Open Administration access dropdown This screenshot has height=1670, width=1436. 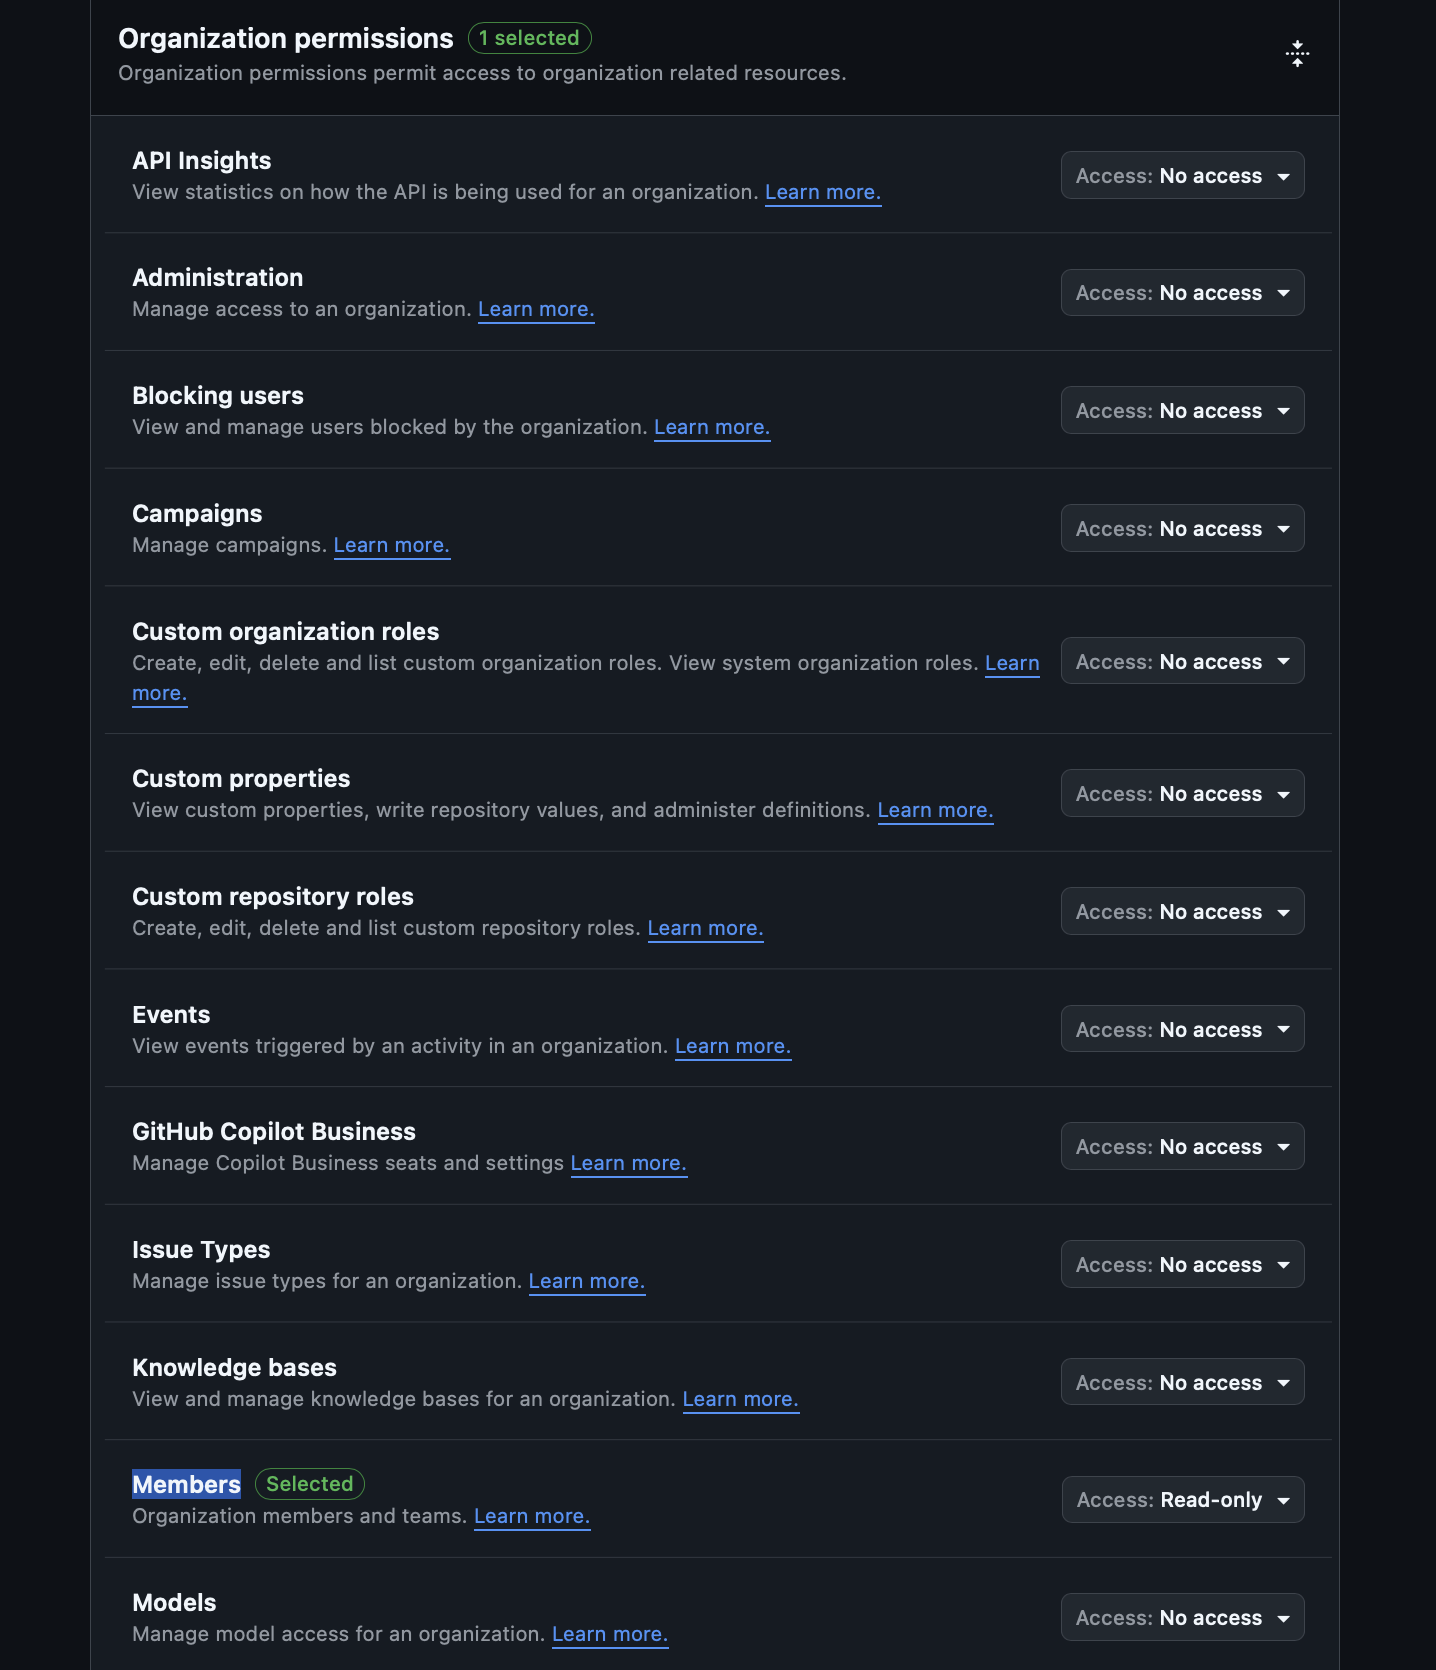1182,293
